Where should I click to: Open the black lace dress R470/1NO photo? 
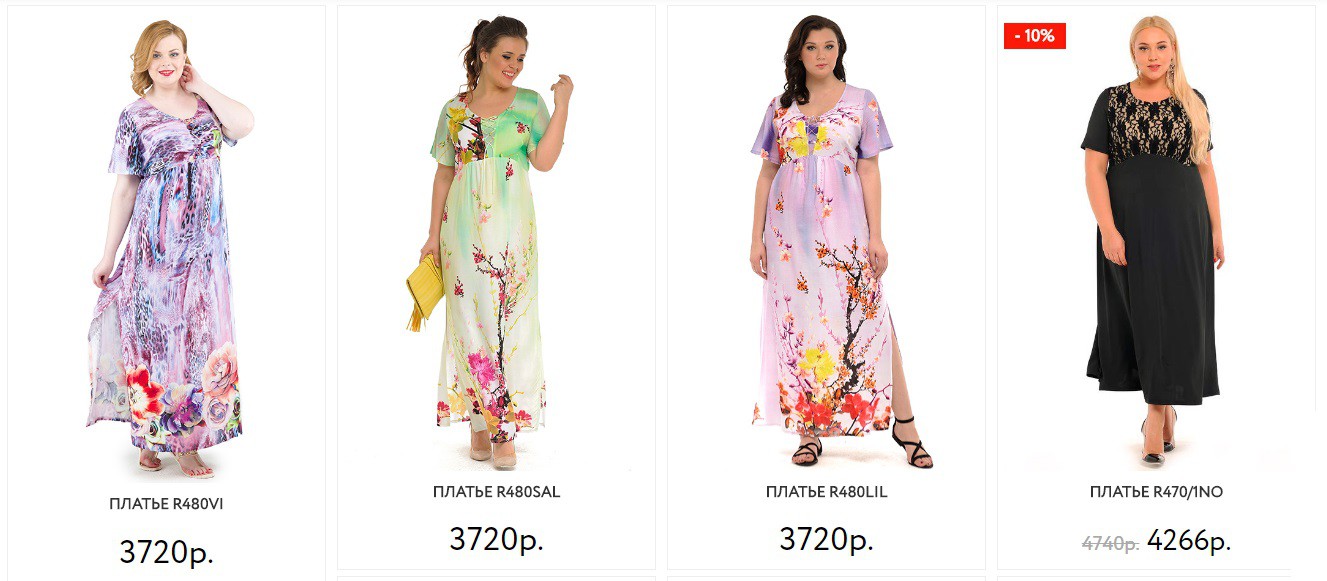pos(1156,240)
